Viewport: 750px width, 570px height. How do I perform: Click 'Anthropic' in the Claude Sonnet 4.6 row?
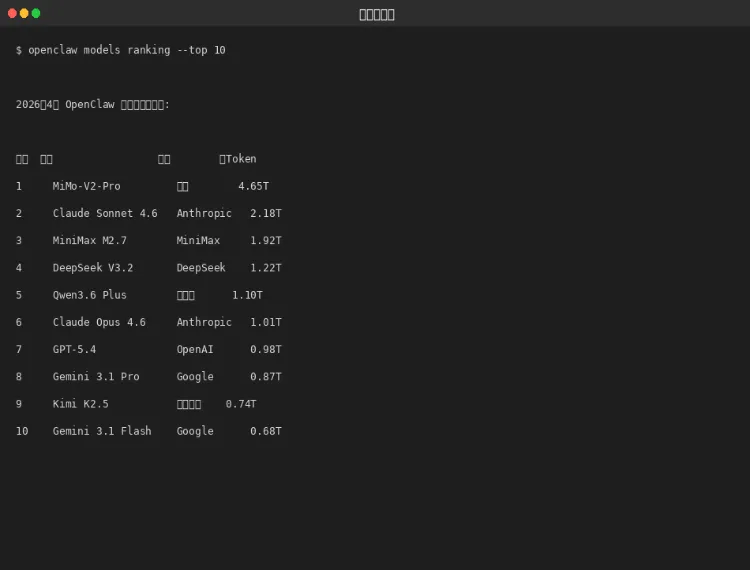(x=204, y=213)
